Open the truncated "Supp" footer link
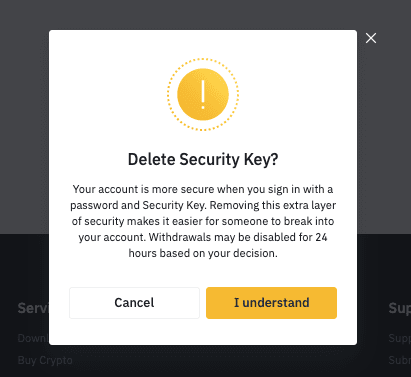Image resolution: width=411 pixels, height=377 pixels. coord(400,338)
